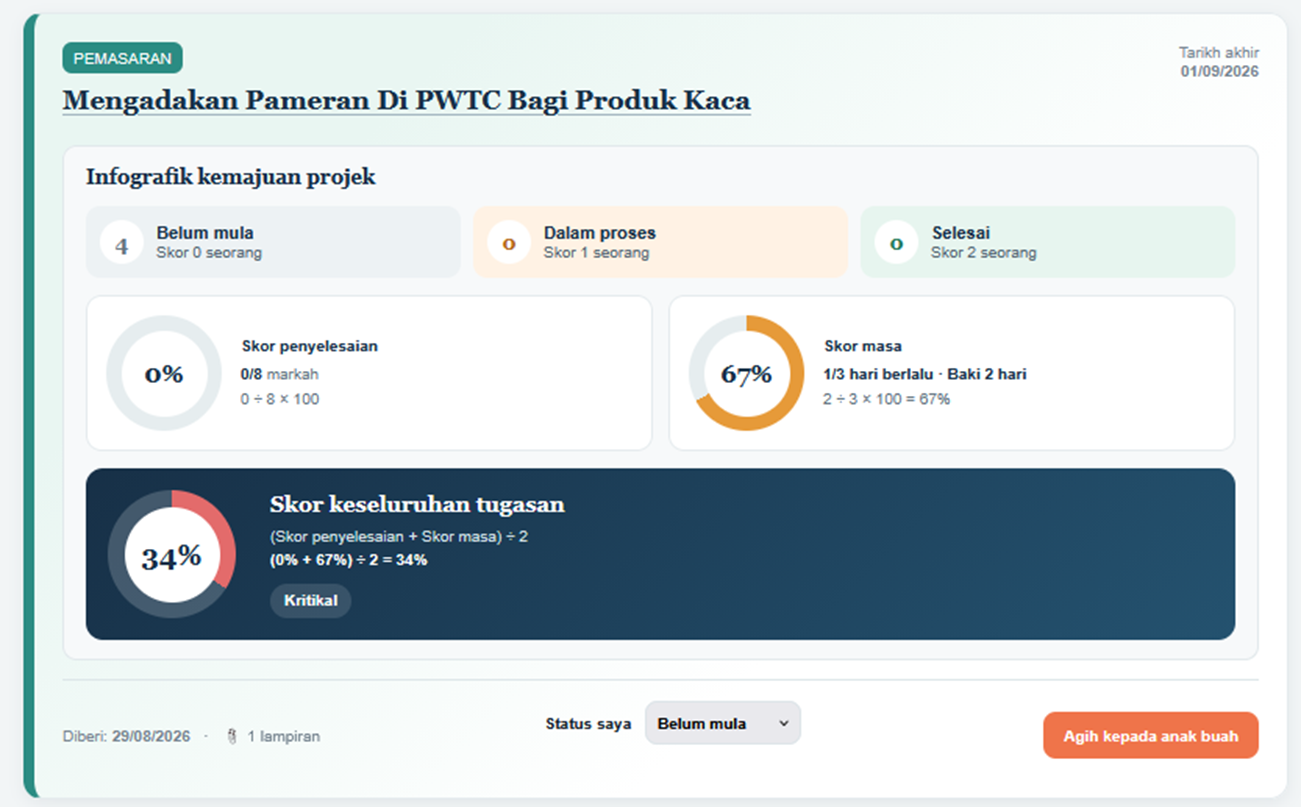Select the Selesai status card
The width and height of the screenshot is (1301, 807).
click(1047, 242)
